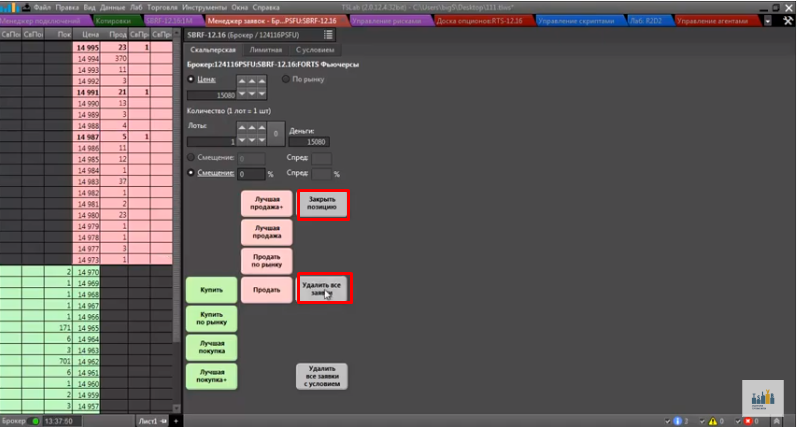The image size is (797, 427).
Task: Switch to the Лимитная tab
Action: (x=265, y=50)
